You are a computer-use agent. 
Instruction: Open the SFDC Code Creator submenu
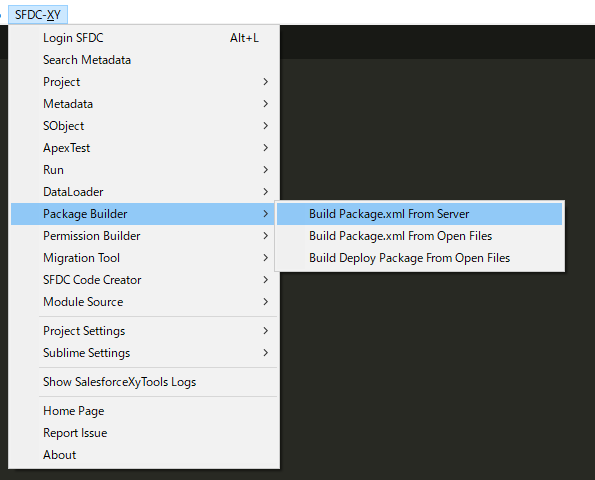click(x=144, y=280)
